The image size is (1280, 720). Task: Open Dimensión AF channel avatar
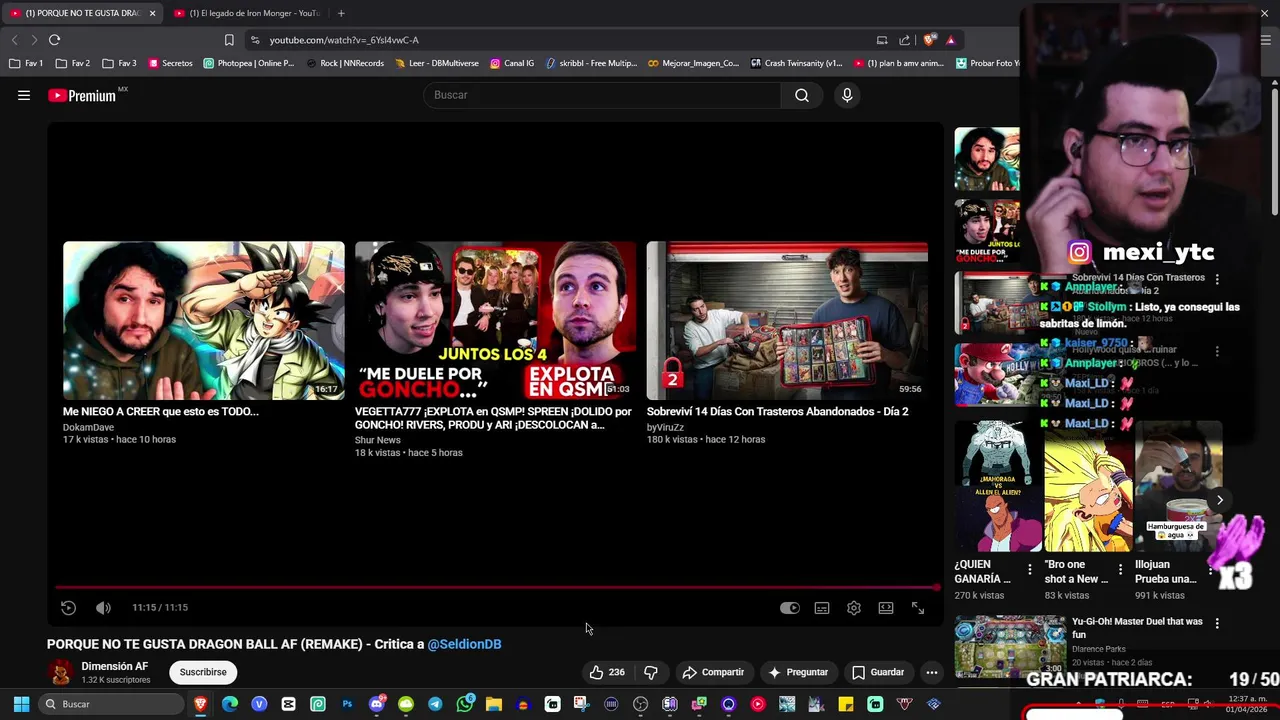tap(61, 672)
